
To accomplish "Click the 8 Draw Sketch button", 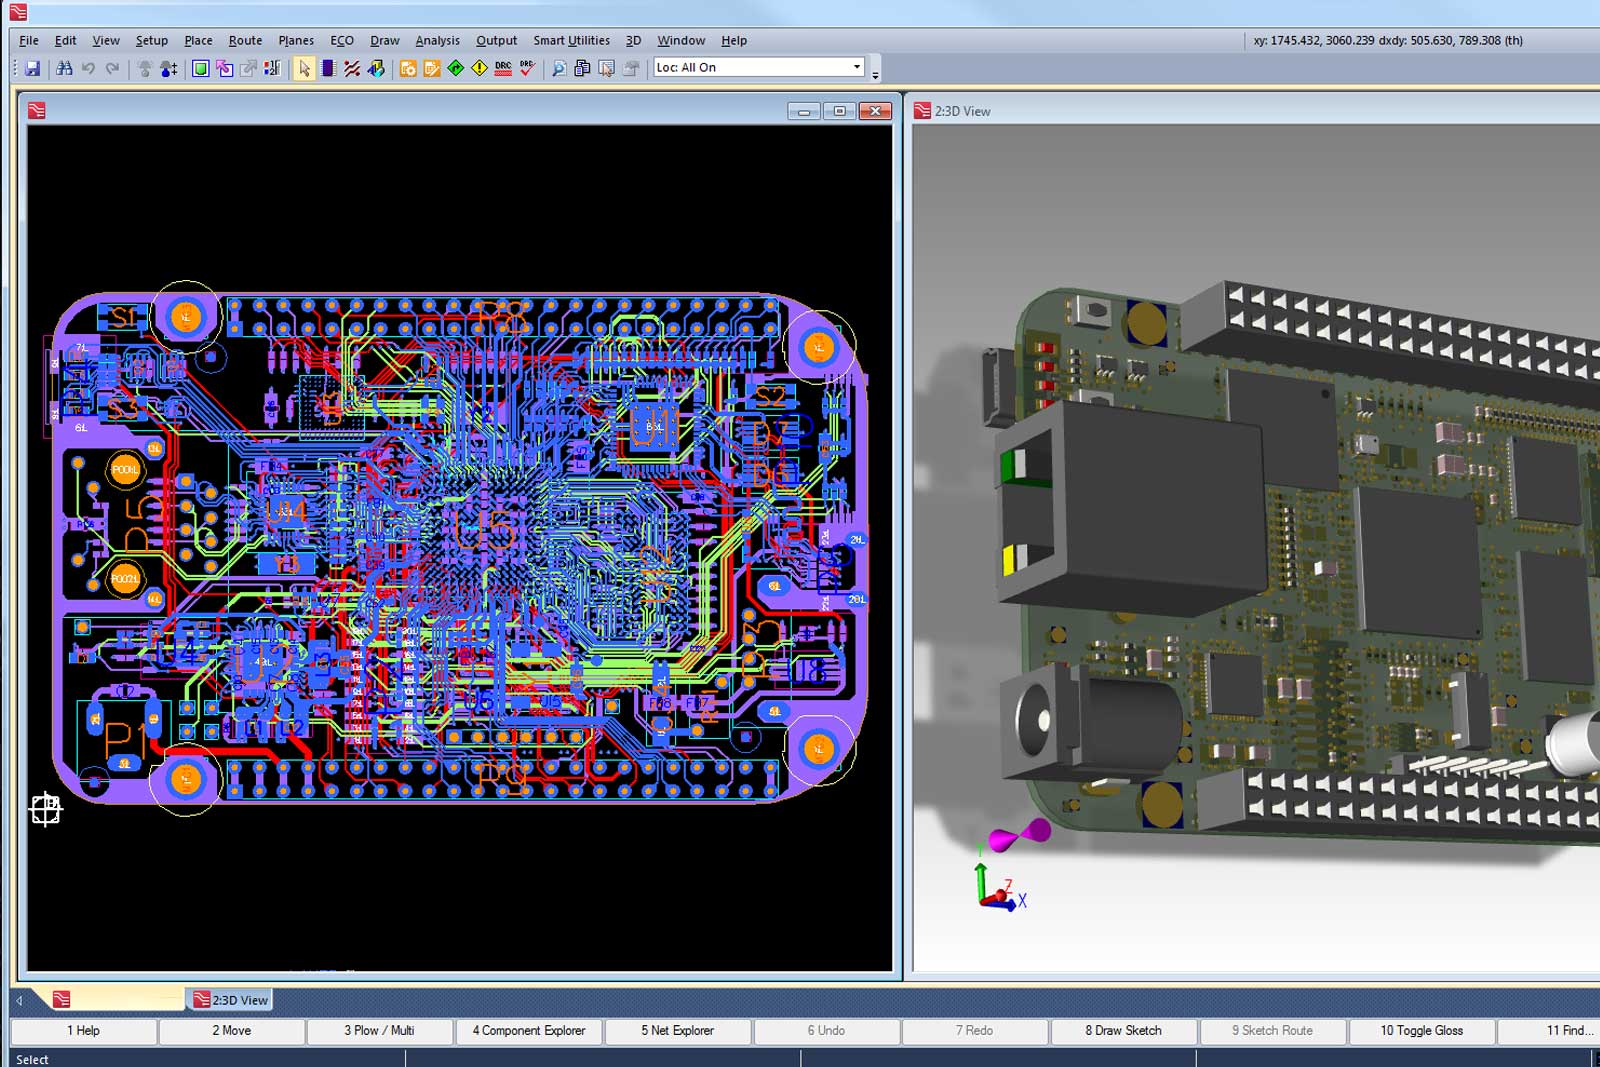I will point(1123,1030).
